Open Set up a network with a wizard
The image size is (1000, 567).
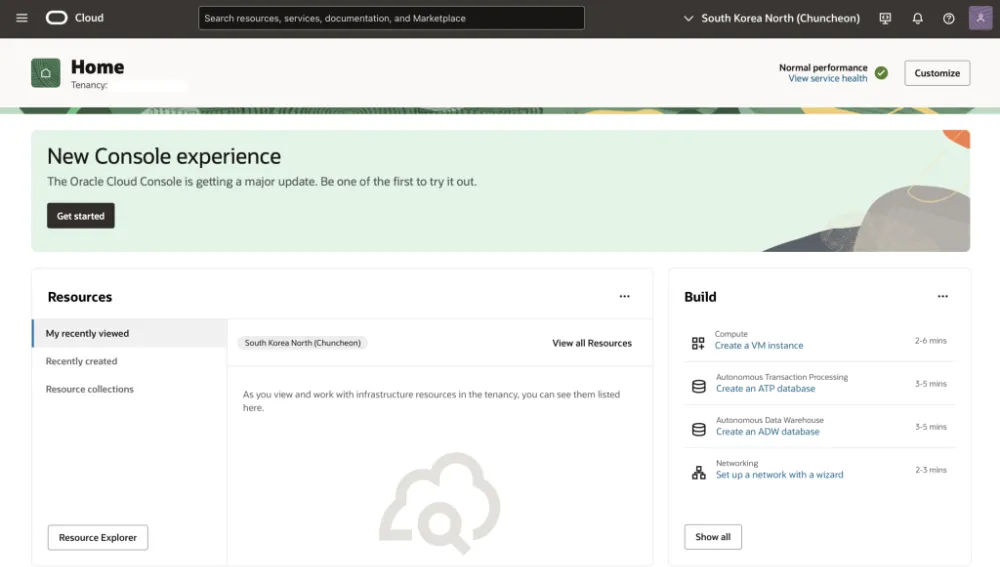pos(779,475)
